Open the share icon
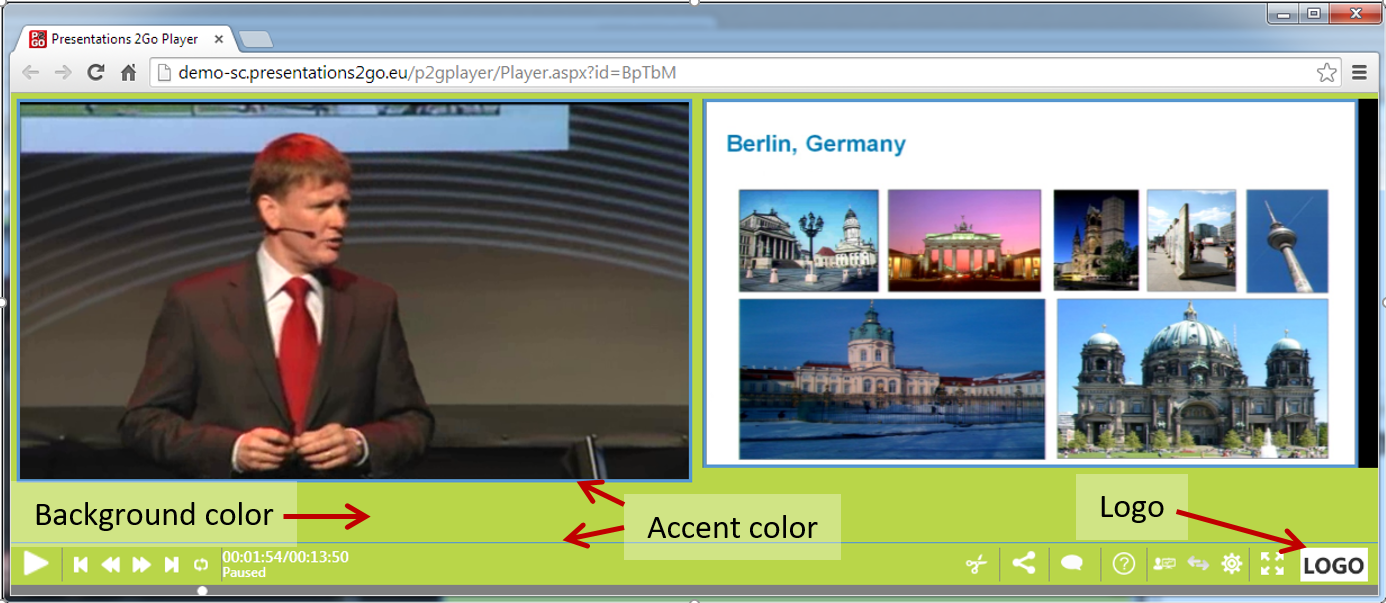The image size is (1386, 603). (1023, 563)
